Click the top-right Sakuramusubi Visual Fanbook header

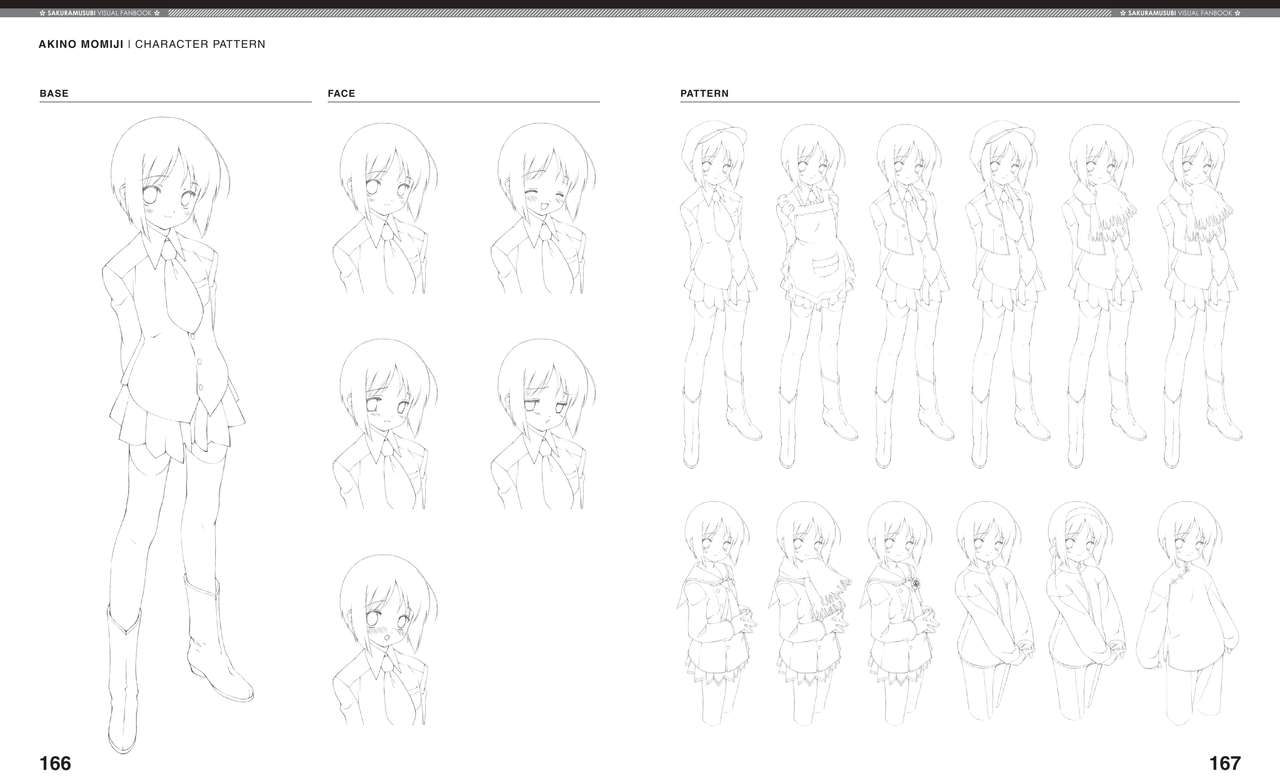1180,13
